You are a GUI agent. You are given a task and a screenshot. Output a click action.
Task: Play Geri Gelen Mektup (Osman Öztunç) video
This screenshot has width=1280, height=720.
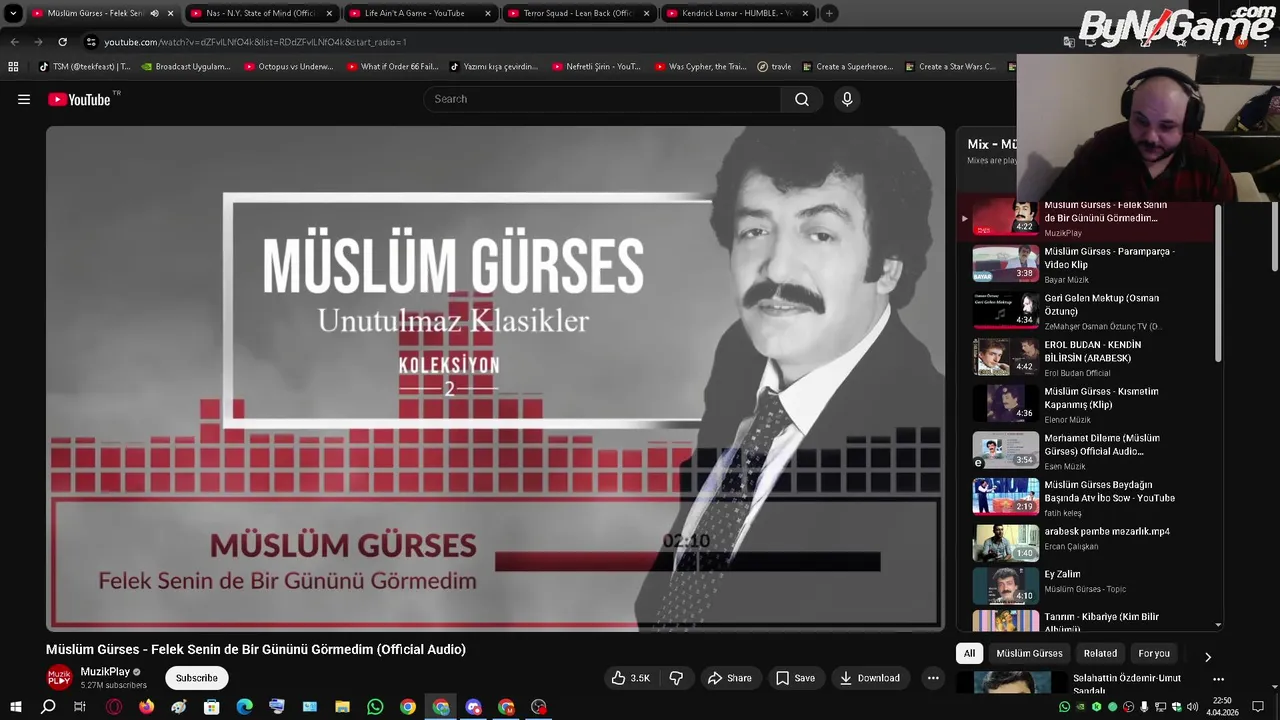point(1006,310)
